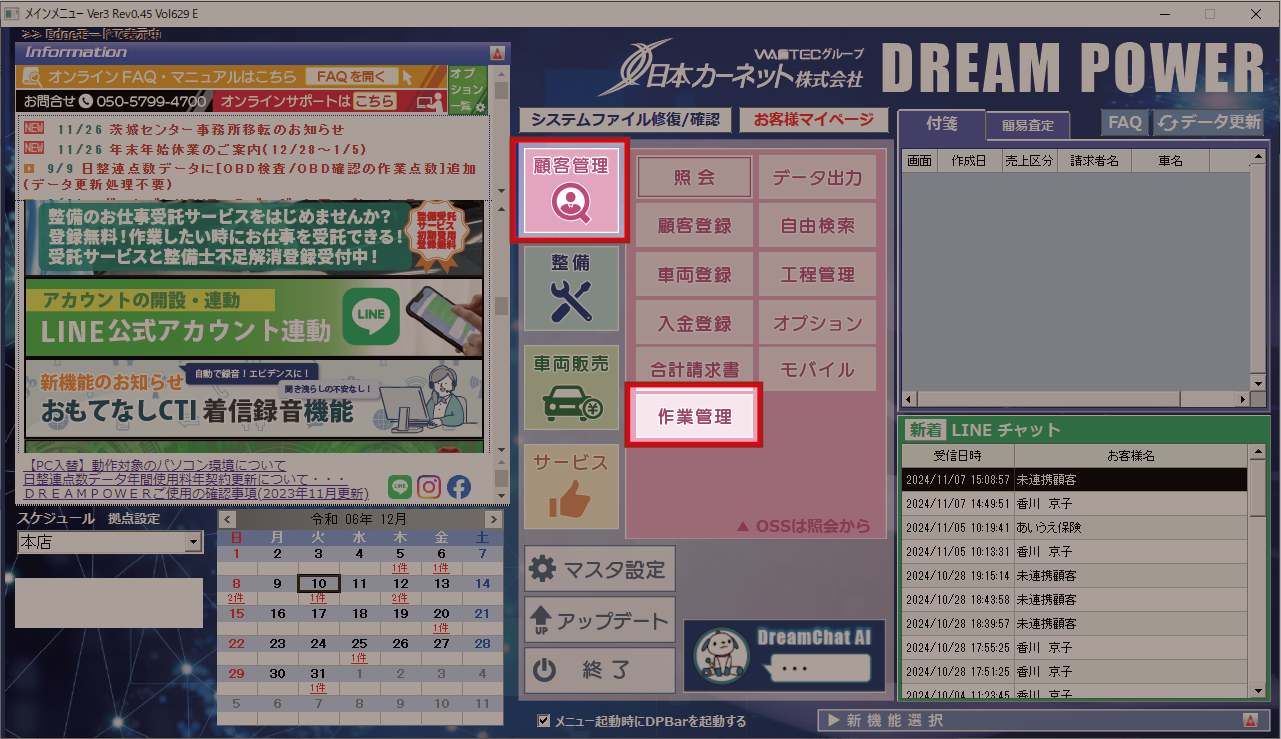
Task: Click the 終了 power button
Action: (x=600, y=671)
